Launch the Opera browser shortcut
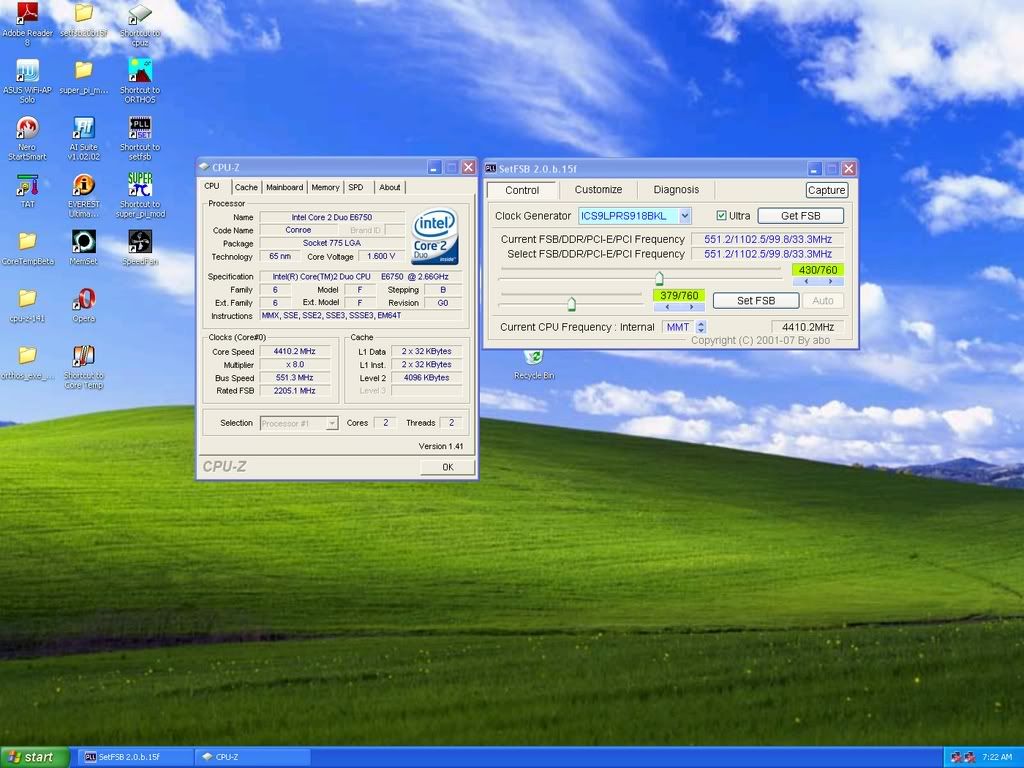1024x768 pixels. pyautogui.click(x=84, y=299)
